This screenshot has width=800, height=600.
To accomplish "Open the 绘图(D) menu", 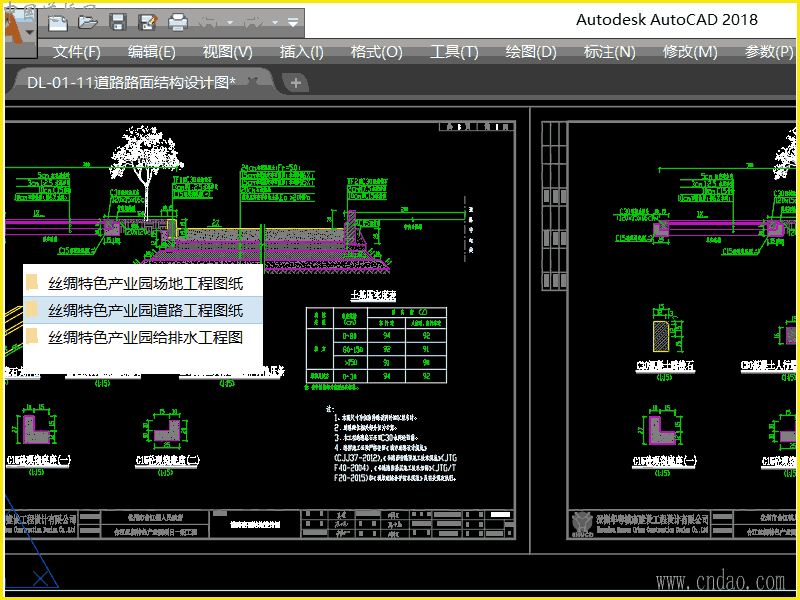I will click(x=531, y=52).
